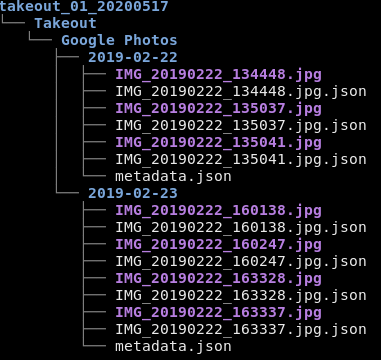The image size is (381, 360).
Task: Click IMG_20190222_160138.jpg image file
Action: point(218,211)
